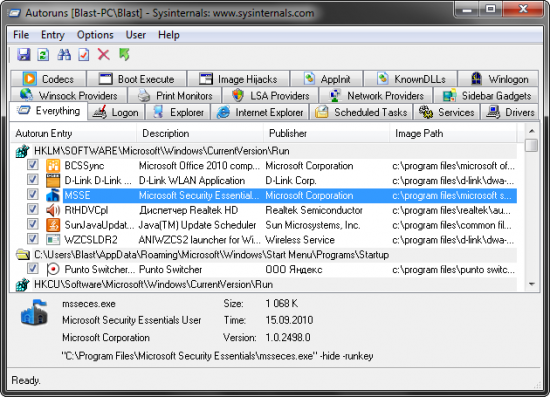Open the Boot Execute tab
Viewport: 550px width, 397px height.
[x=136, y=79]
